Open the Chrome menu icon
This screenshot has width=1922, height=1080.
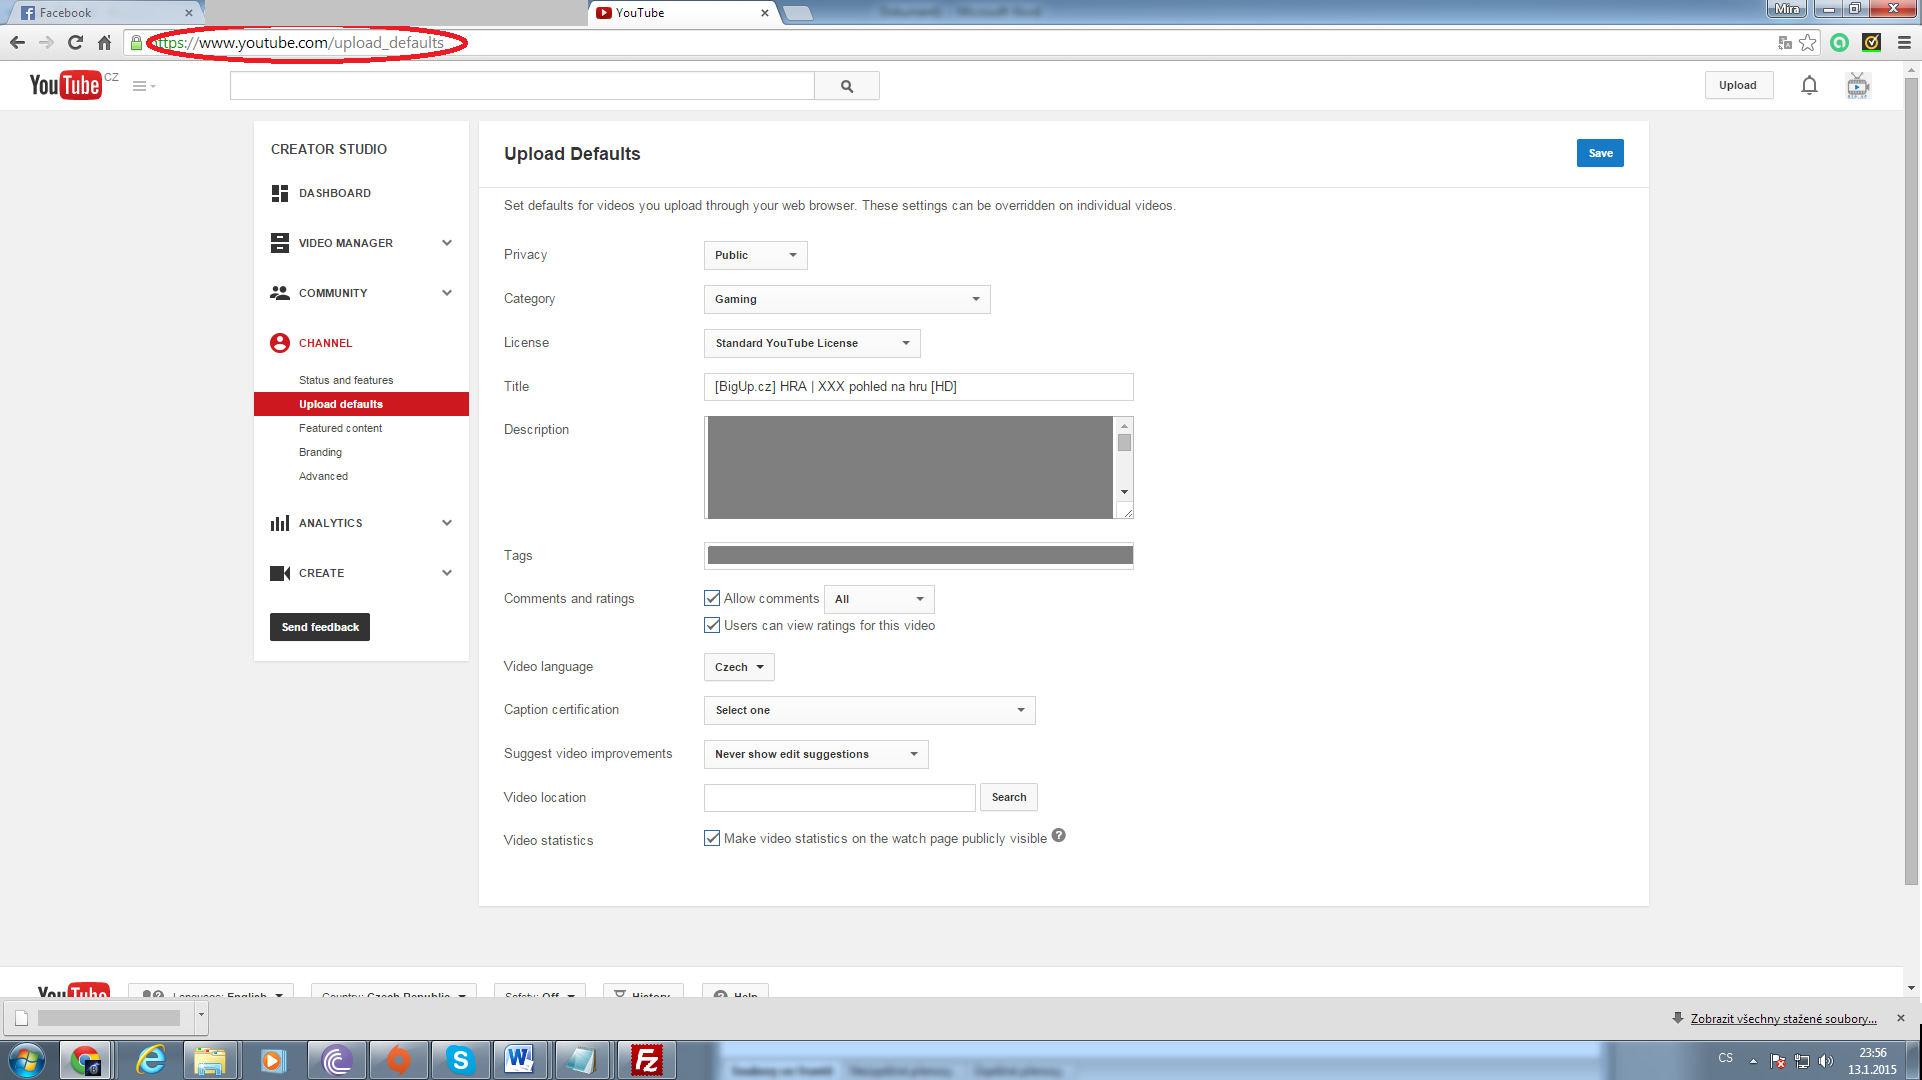tap(1904, 42)
